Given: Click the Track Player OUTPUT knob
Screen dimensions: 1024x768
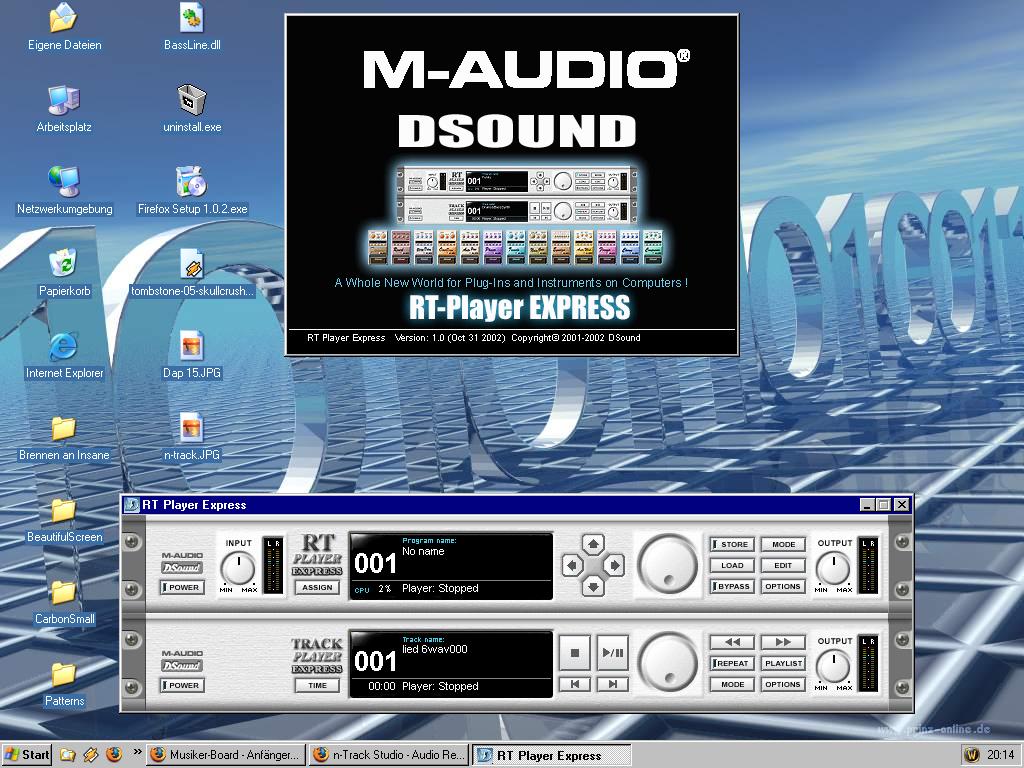Looking at the screenshot, I should click(x=834, y=667).
